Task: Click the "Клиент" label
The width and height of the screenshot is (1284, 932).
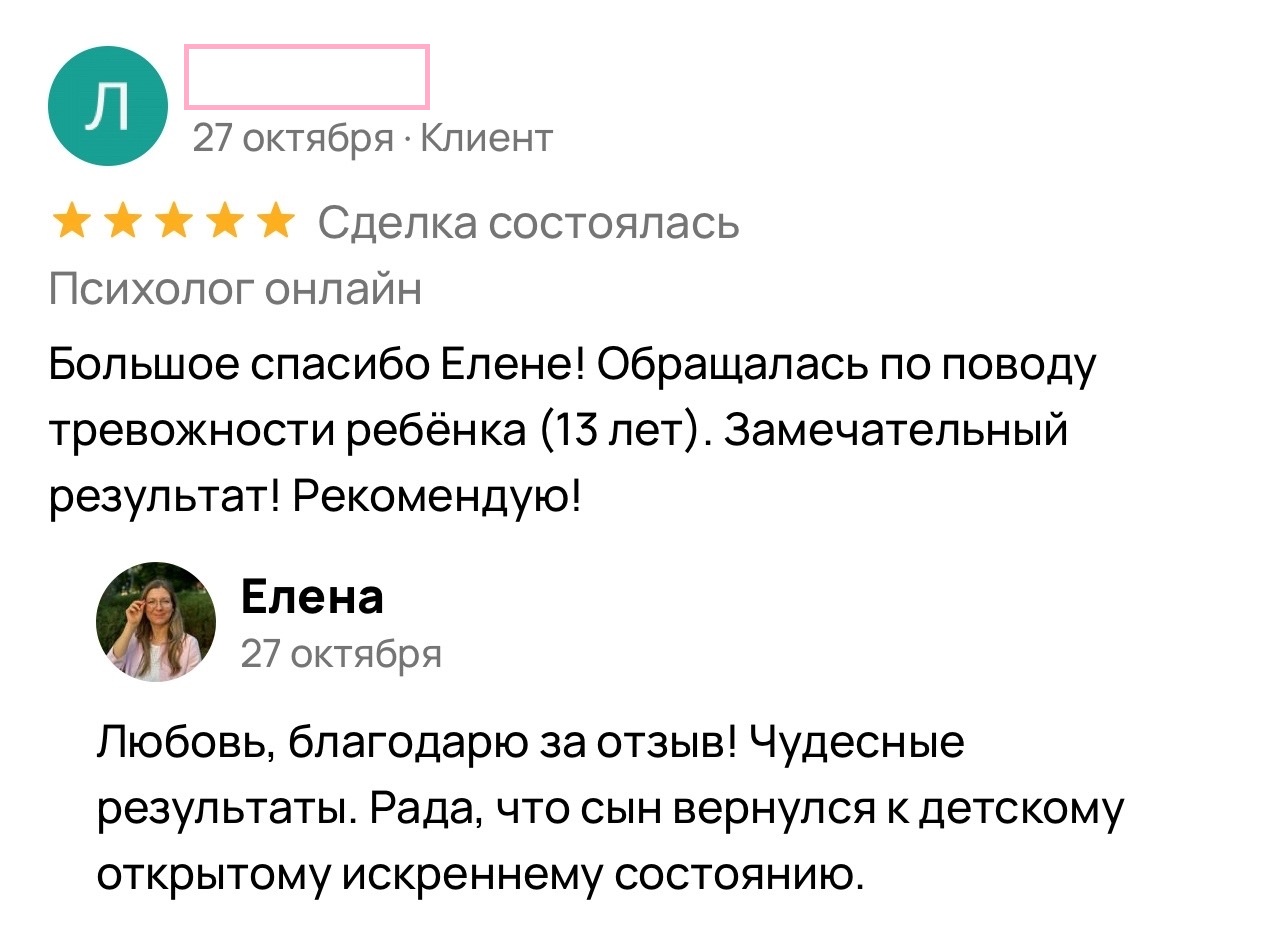Action: click(x=486, y=138)
